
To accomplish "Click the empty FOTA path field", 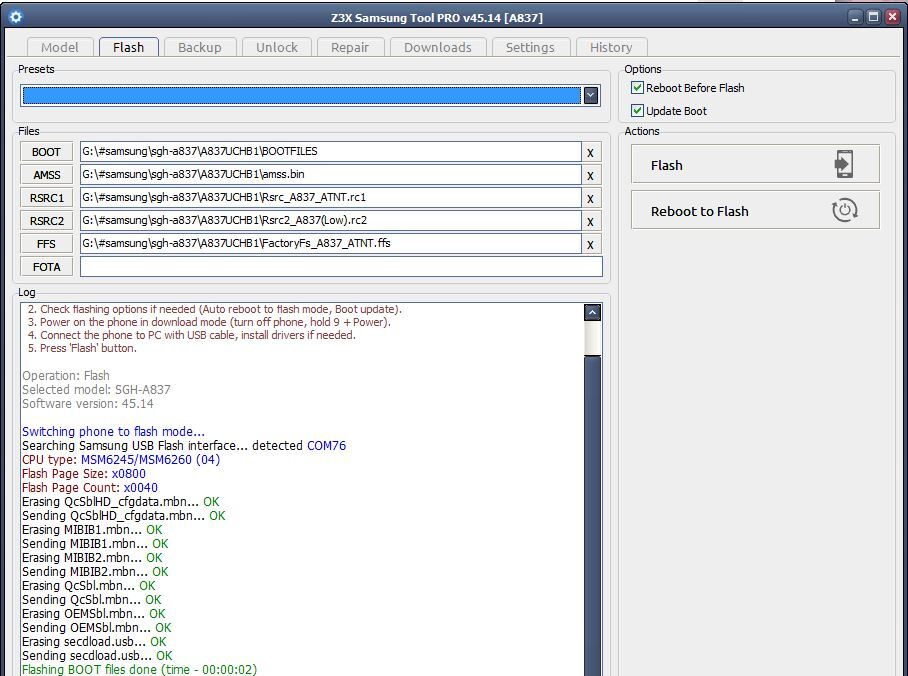I will pyautogui.click(x=341, y=267).
